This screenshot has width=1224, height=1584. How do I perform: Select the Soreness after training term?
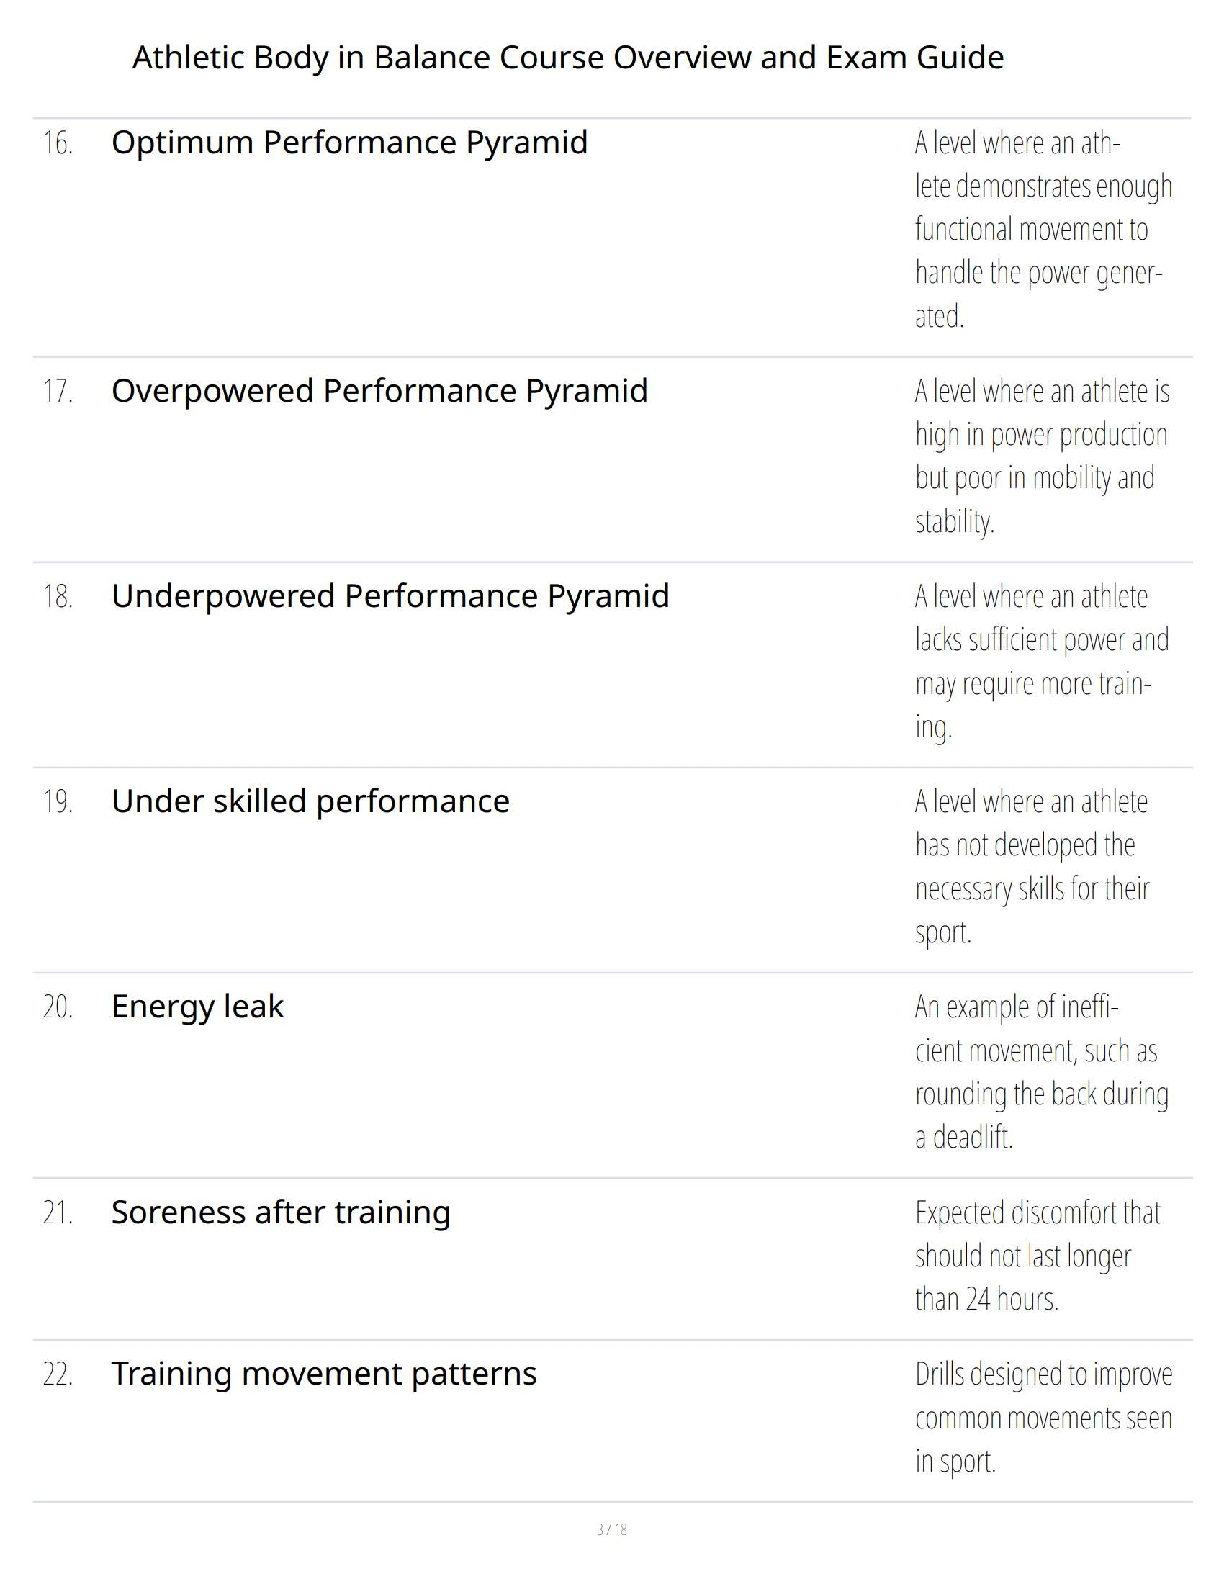pos(280,1212)
